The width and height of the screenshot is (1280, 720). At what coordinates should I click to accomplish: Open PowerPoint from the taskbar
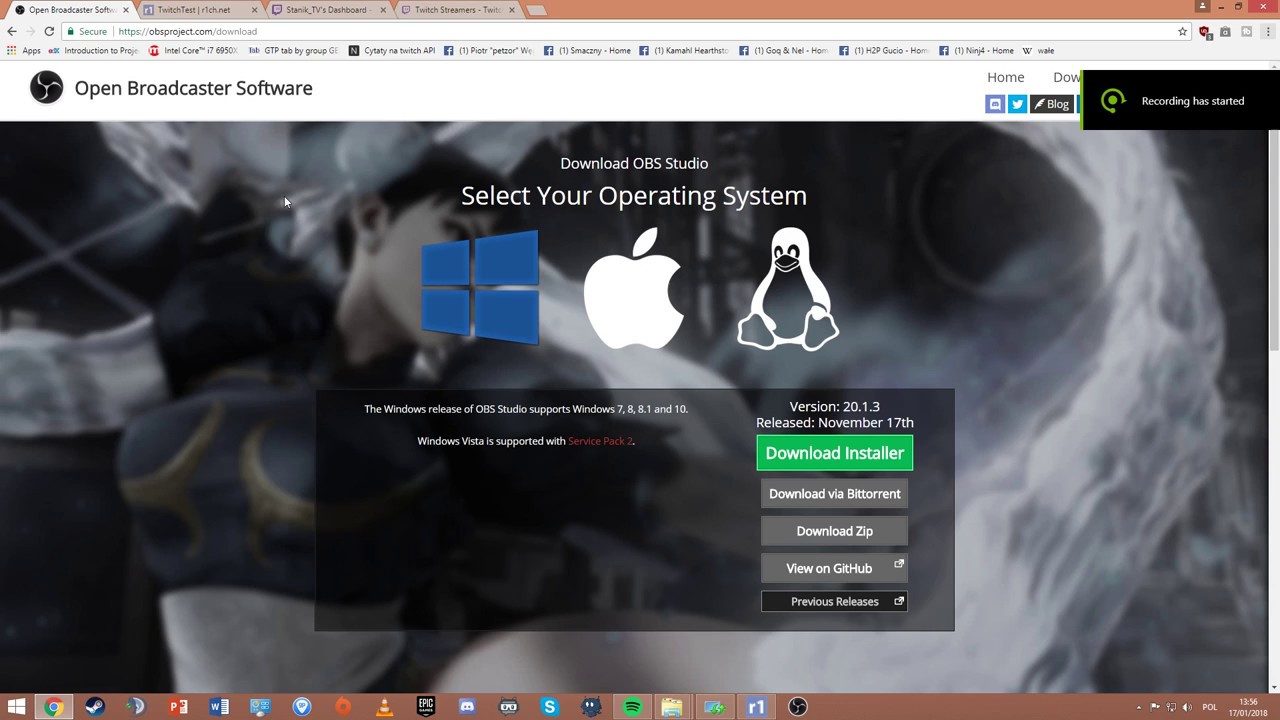pos(178,707)
